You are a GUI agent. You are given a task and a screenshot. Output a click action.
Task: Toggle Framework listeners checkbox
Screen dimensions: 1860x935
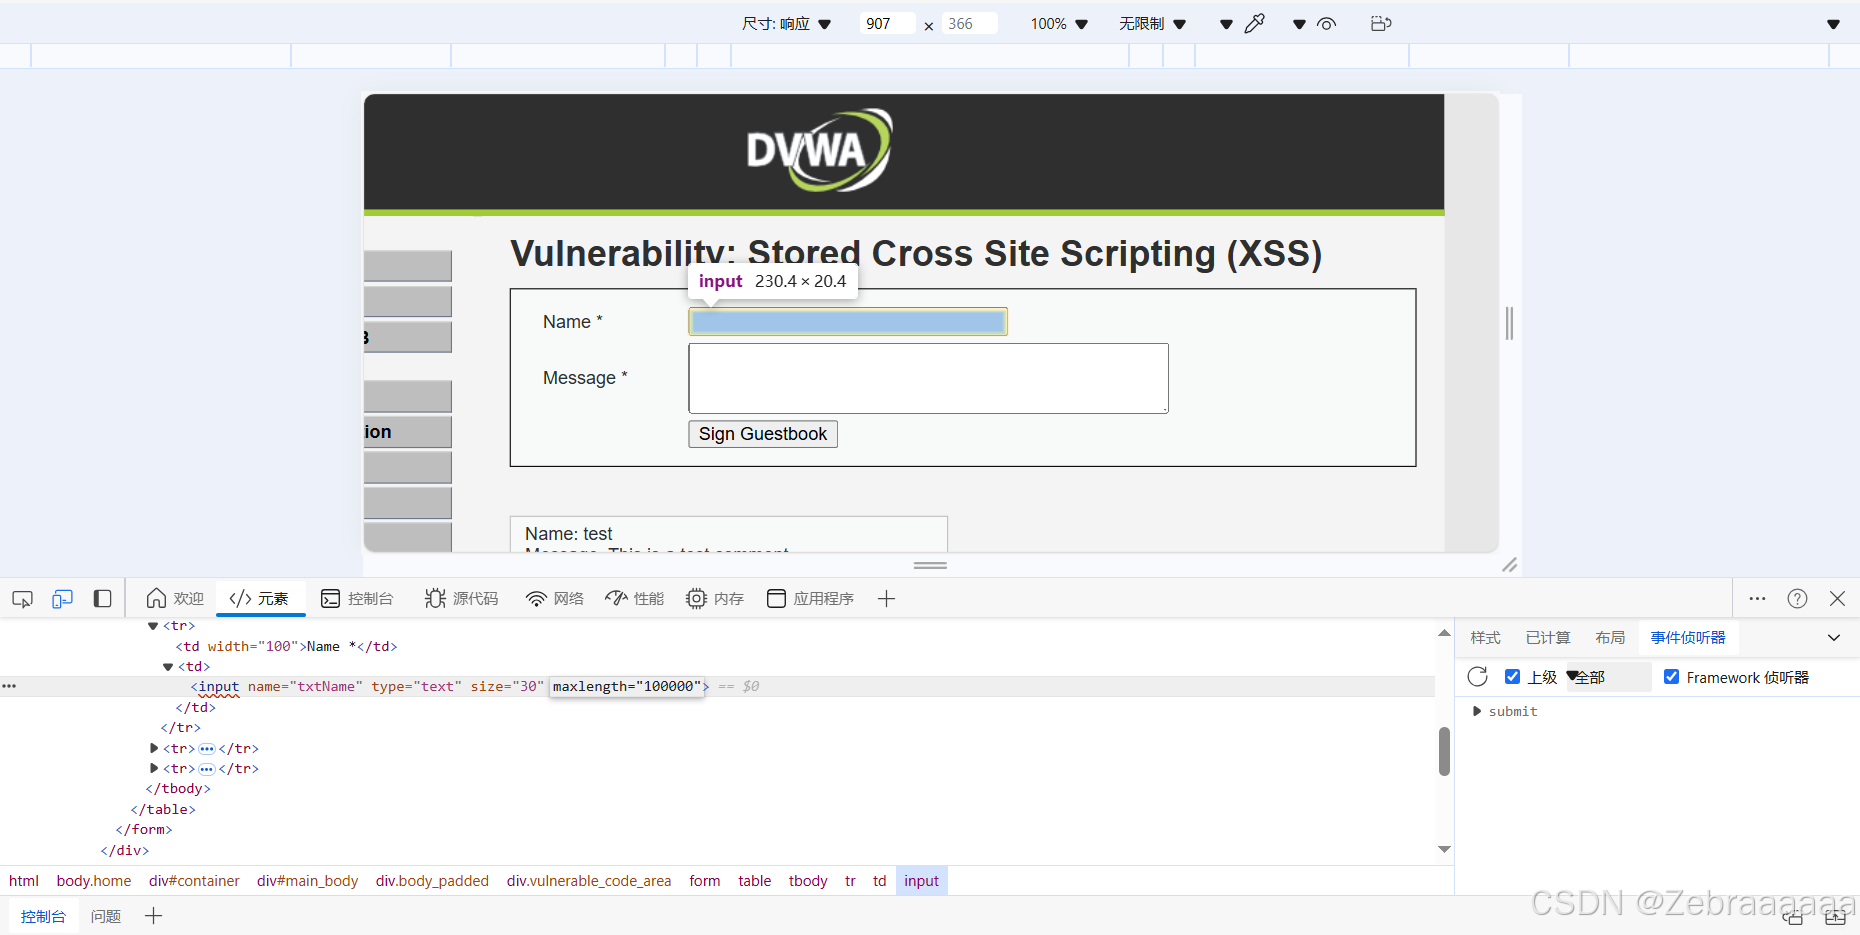[x=1671, y=677]
